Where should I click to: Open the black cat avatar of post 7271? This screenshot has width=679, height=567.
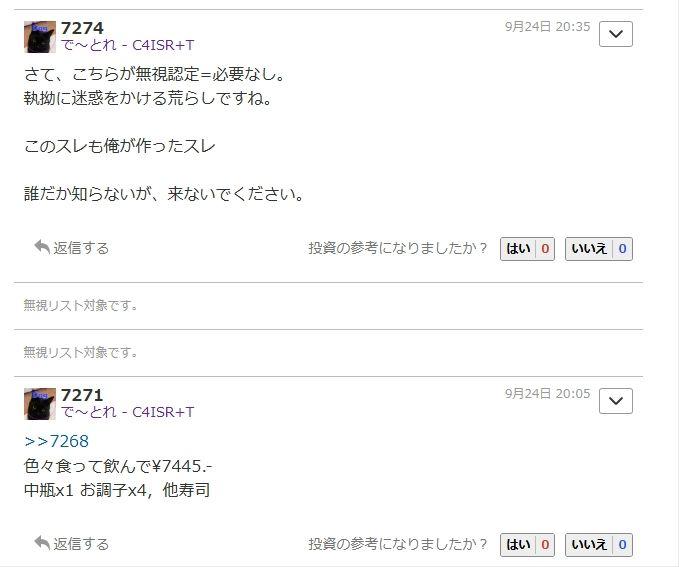[40, 404]
